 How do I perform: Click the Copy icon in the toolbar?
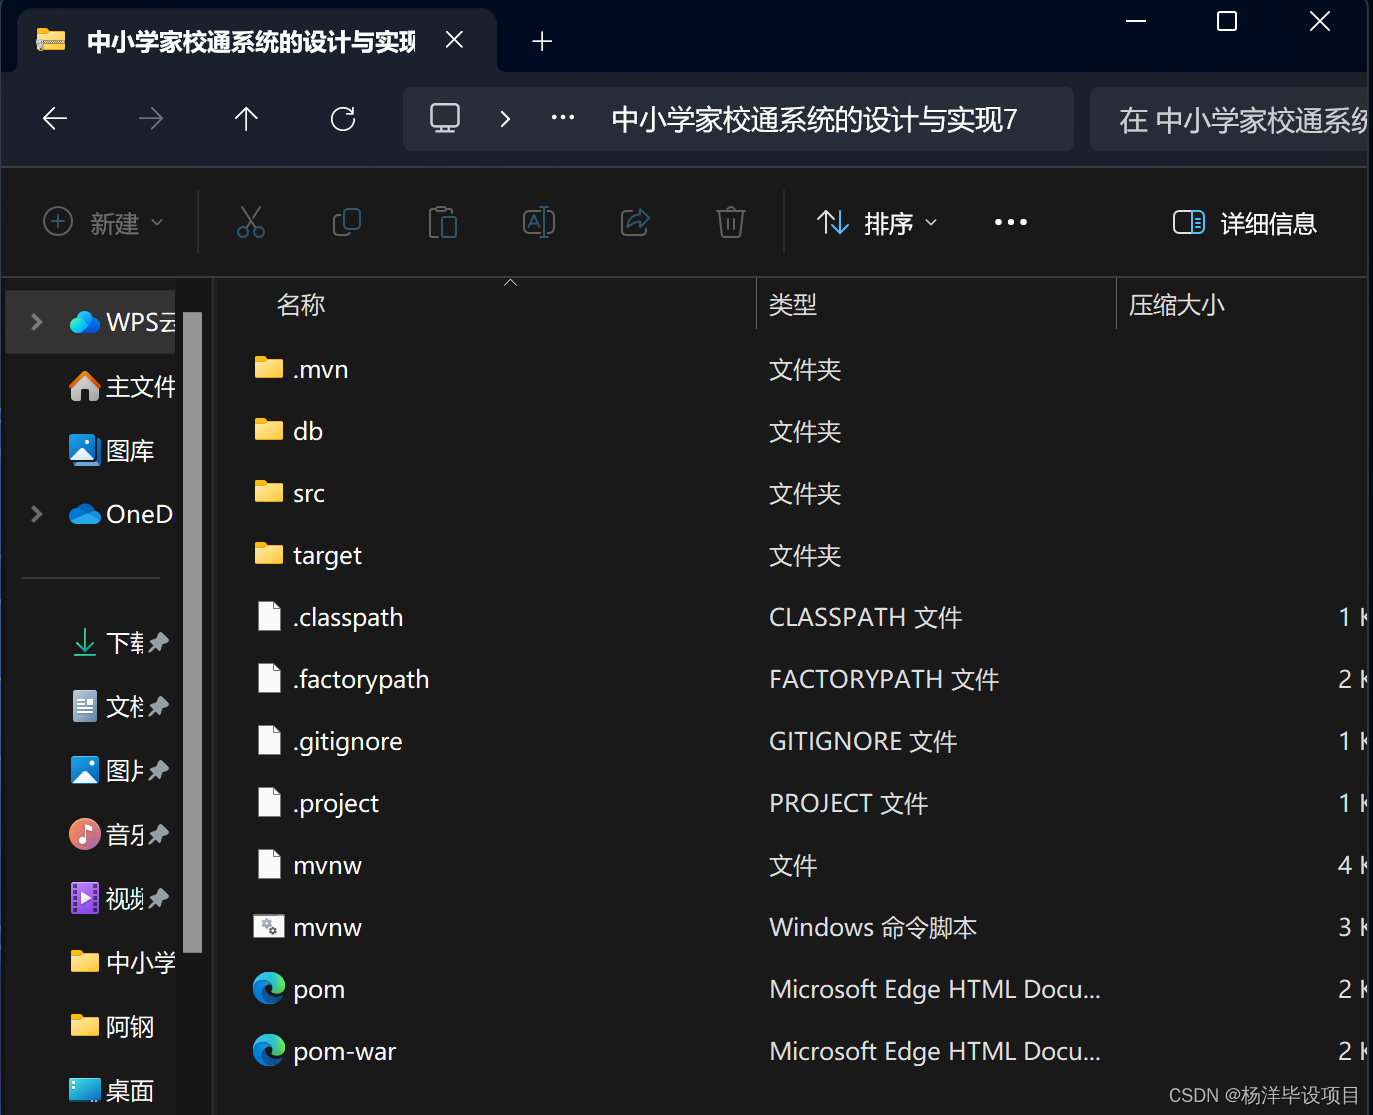[347, 222]
